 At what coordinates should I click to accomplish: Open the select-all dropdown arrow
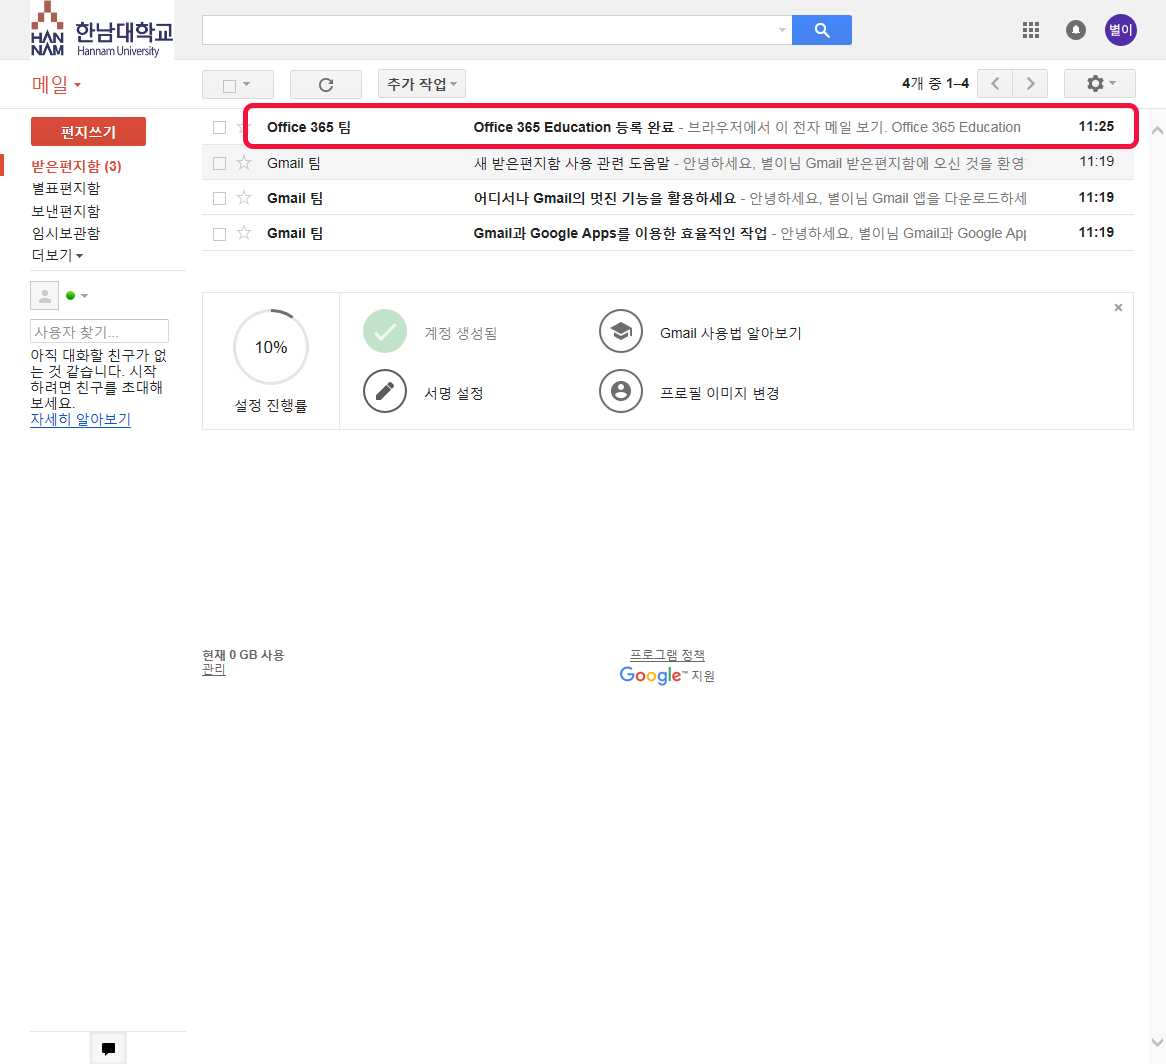pos(247,84)
